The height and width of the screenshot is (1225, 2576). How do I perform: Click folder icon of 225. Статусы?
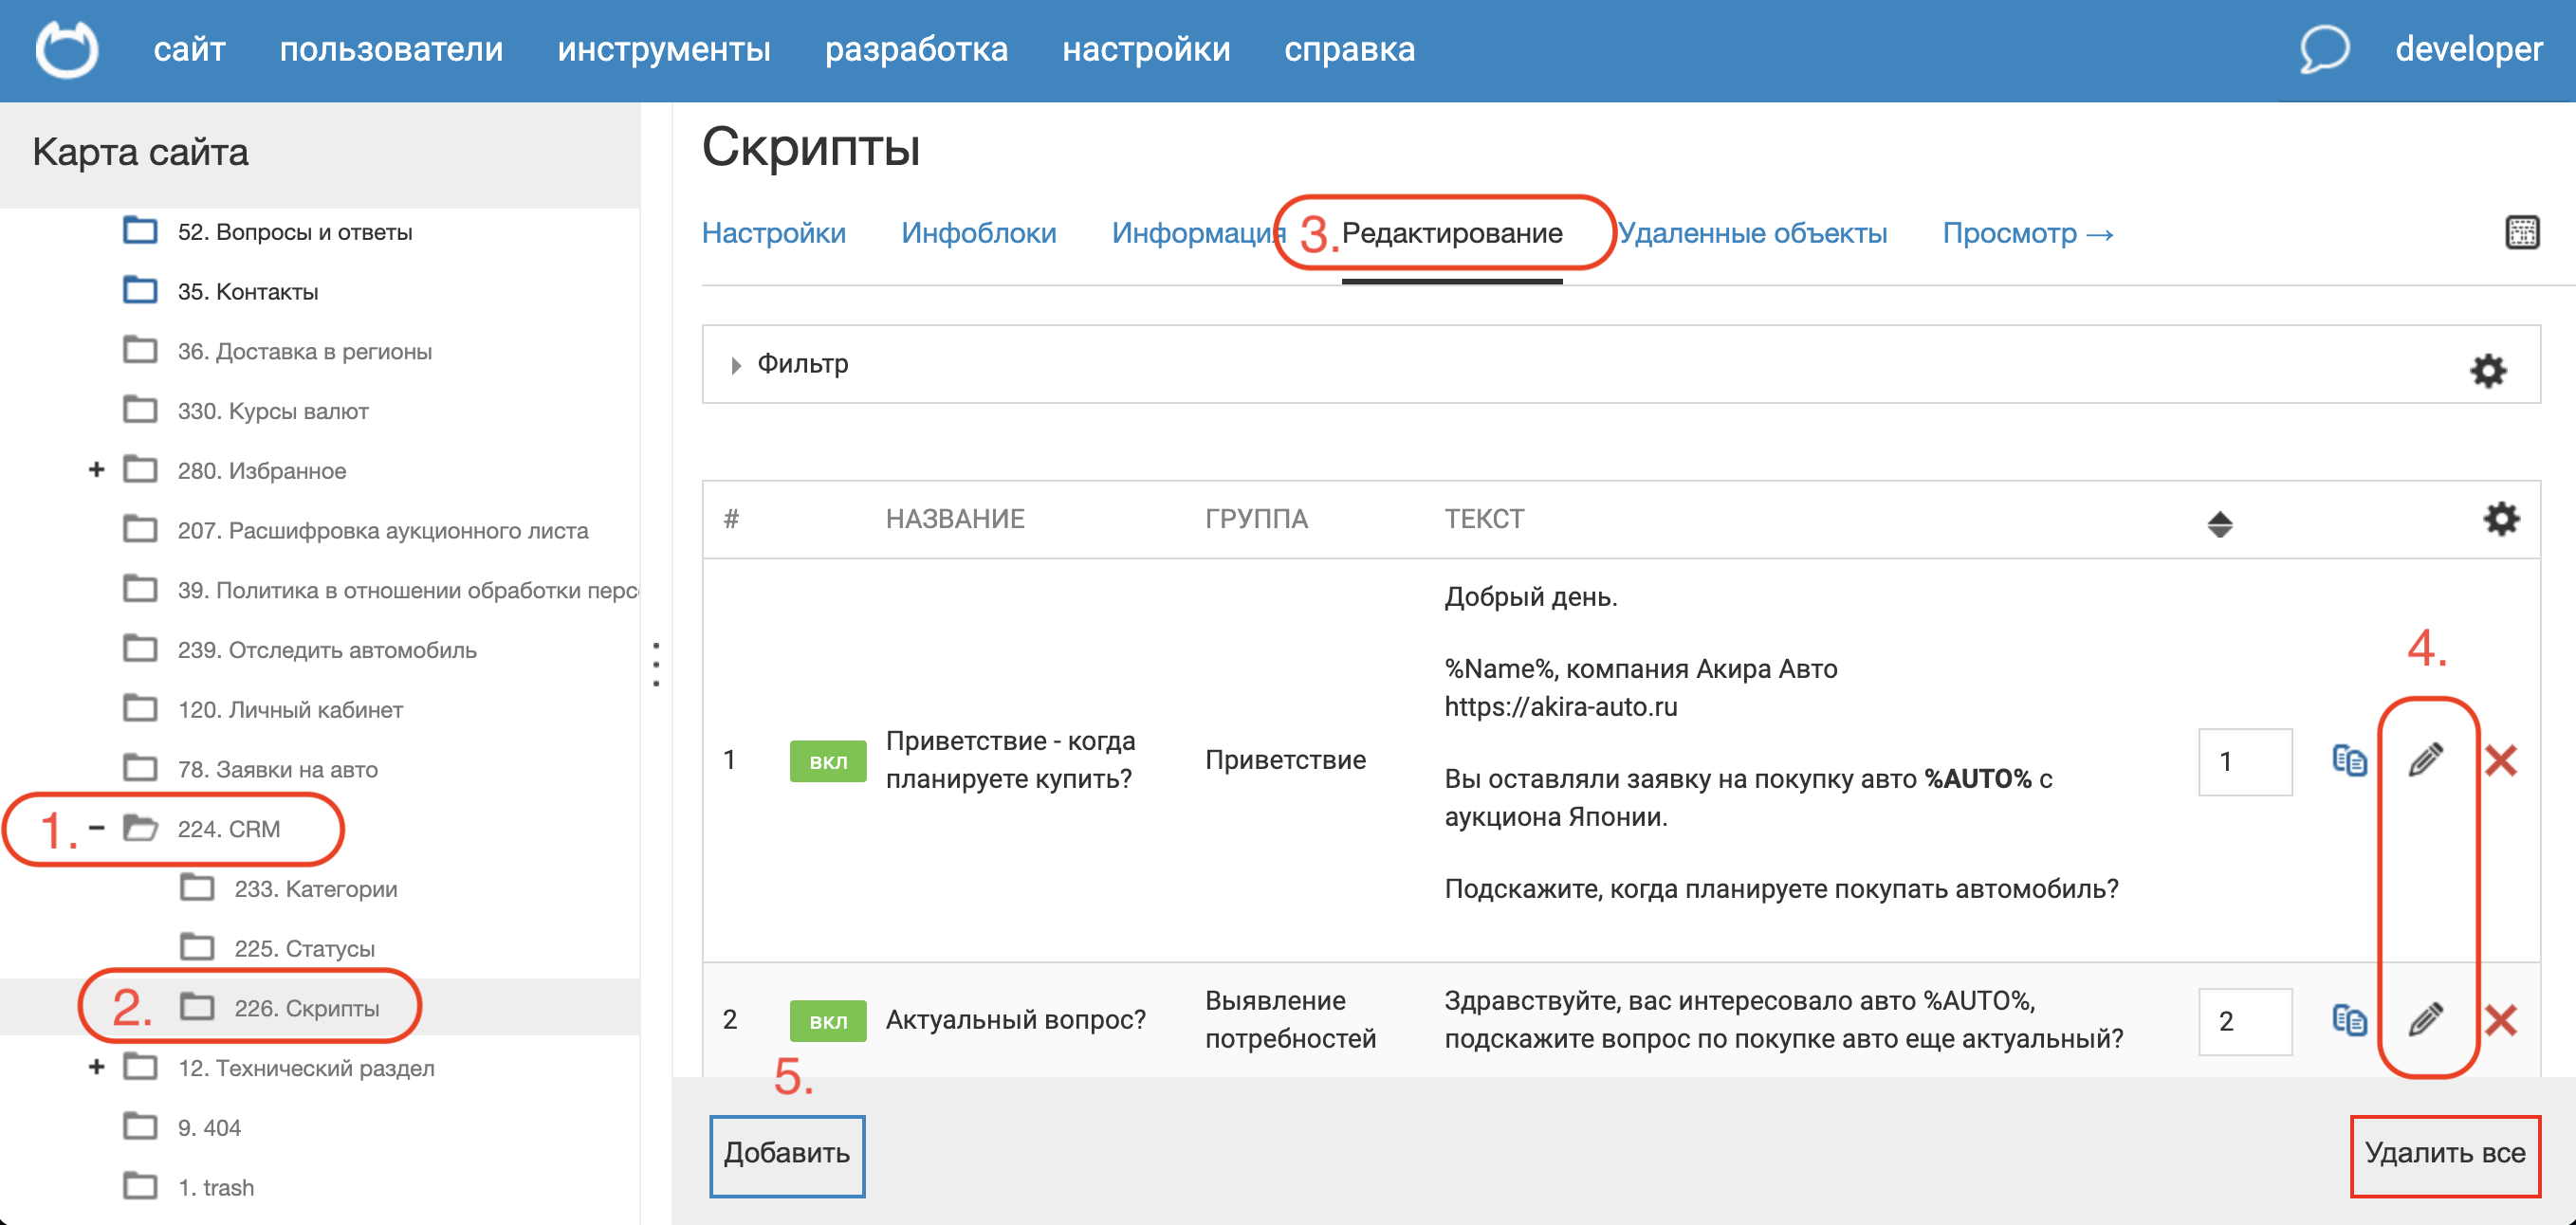tap(197, 947)
